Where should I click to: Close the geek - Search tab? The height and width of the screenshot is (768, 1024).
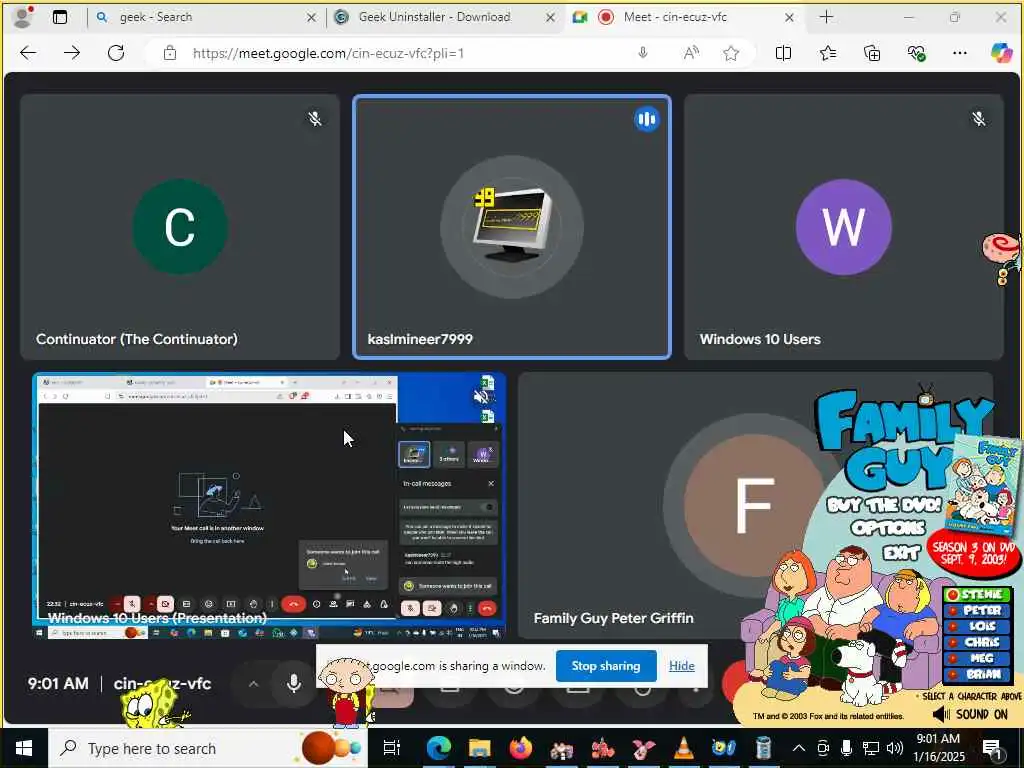pos(312,18)
